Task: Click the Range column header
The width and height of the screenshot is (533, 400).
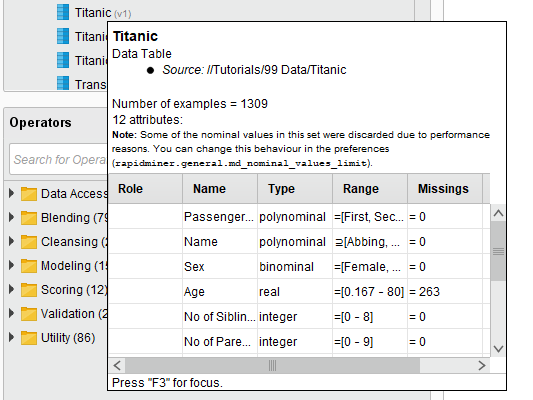Action: click(x=370, y=189)
